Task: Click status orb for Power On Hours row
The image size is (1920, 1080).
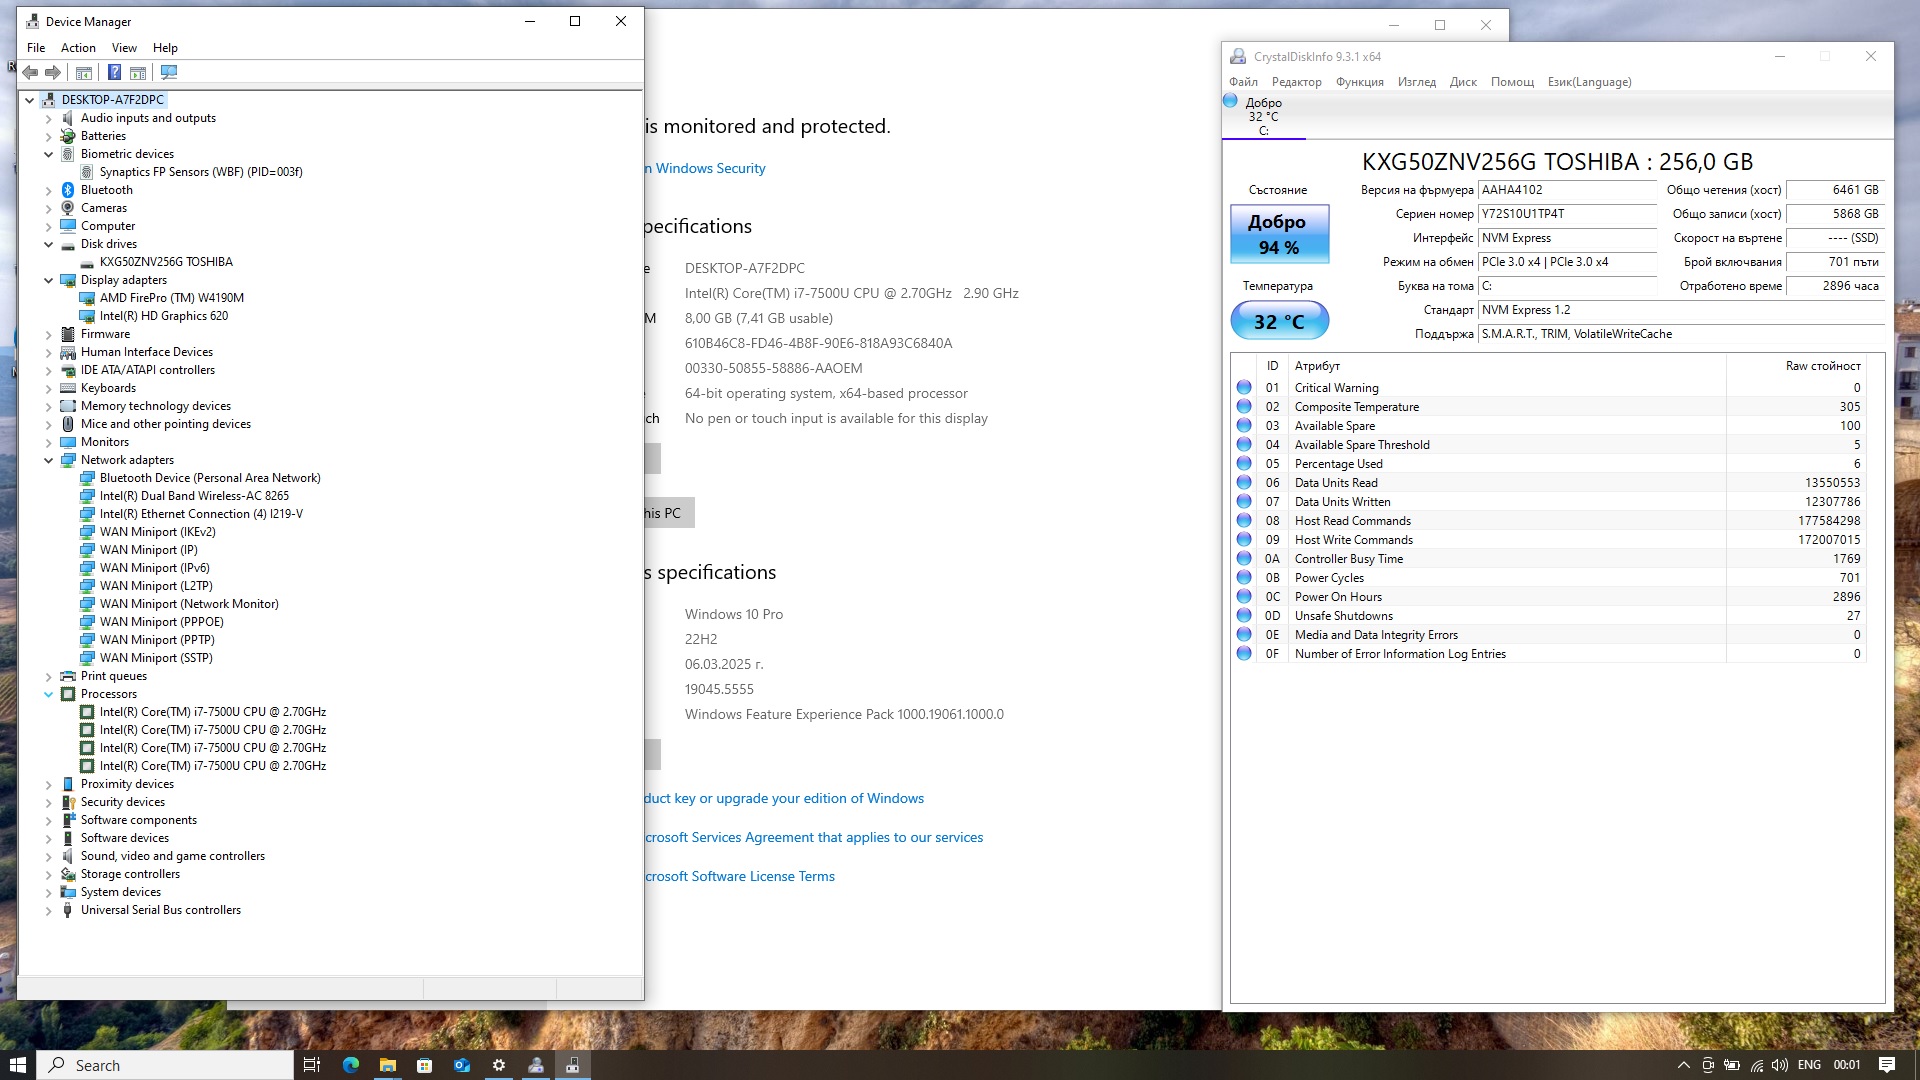Action: pos(1244,596)
